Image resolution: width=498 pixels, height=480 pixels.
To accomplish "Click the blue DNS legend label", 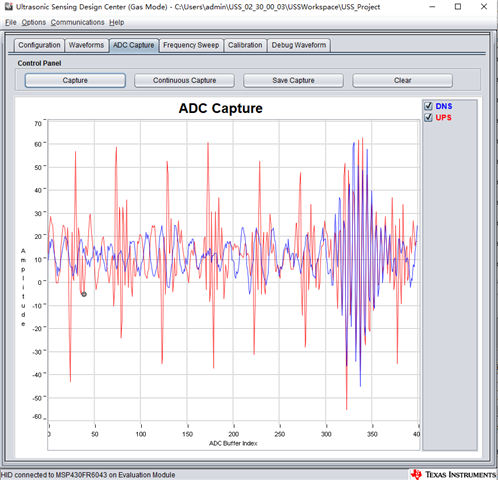I will [444, 106].
